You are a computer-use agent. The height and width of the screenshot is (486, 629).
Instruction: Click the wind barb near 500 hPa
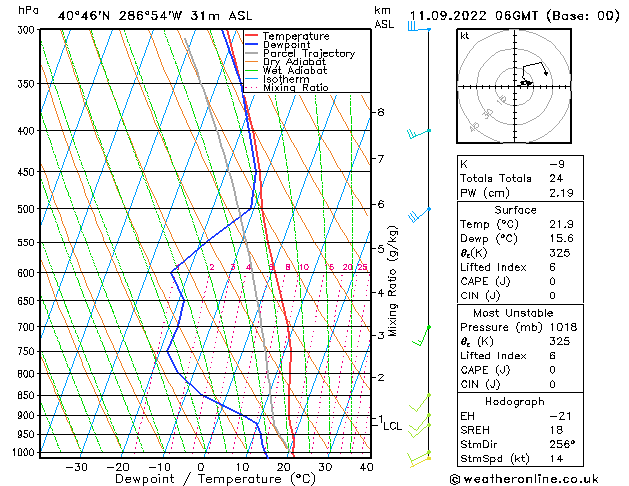tap(418, 213)
